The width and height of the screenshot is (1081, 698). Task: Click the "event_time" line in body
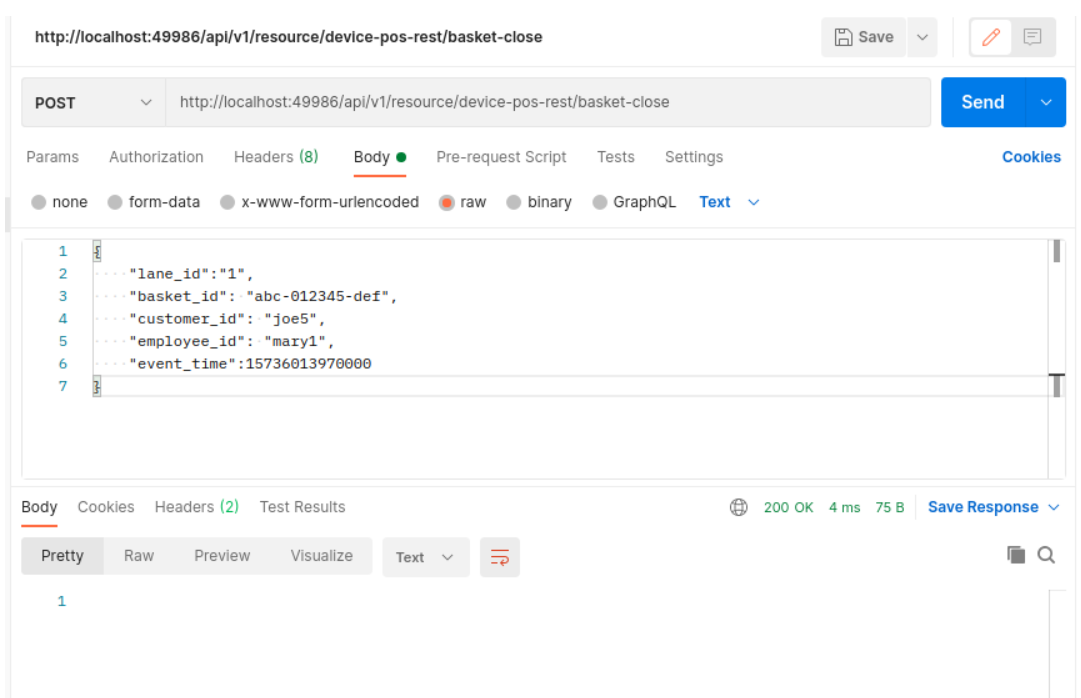coord(250,364)
